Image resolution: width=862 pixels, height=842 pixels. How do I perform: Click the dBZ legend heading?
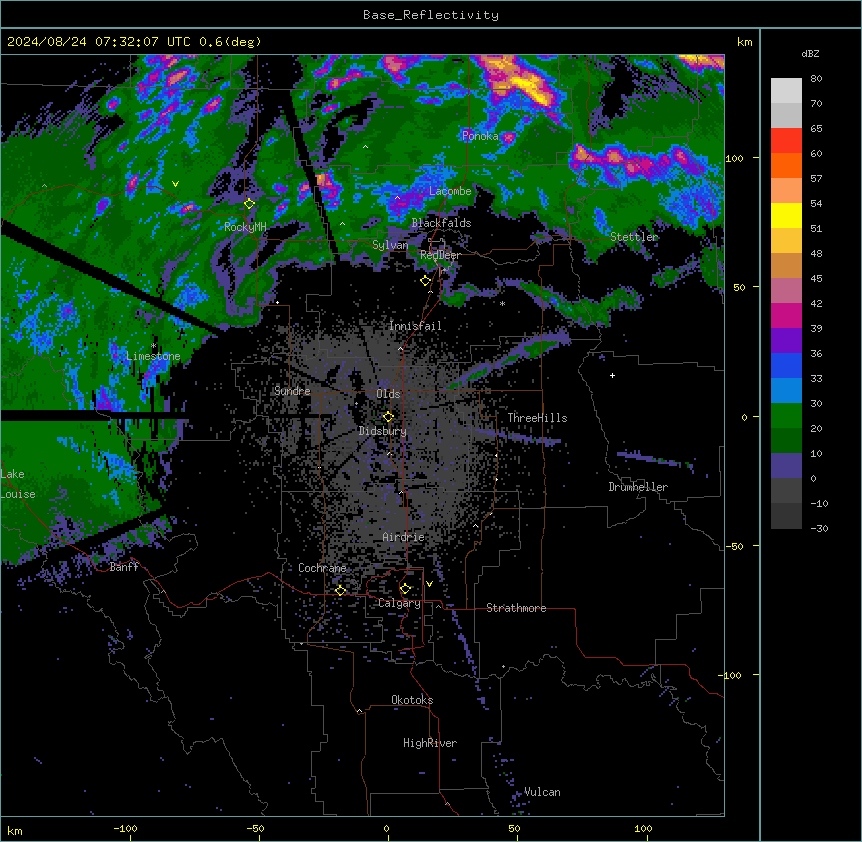coord(810,54)
